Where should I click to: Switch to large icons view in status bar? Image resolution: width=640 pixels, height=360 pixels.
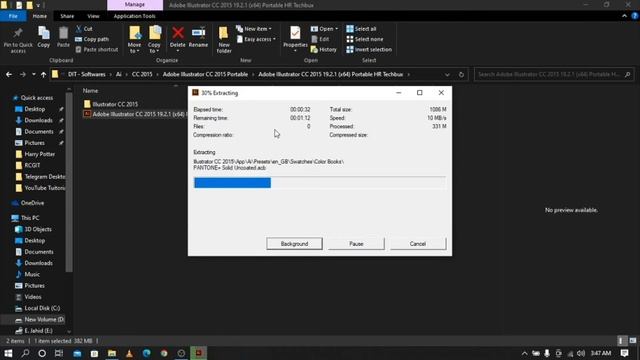tap(632, 341)
